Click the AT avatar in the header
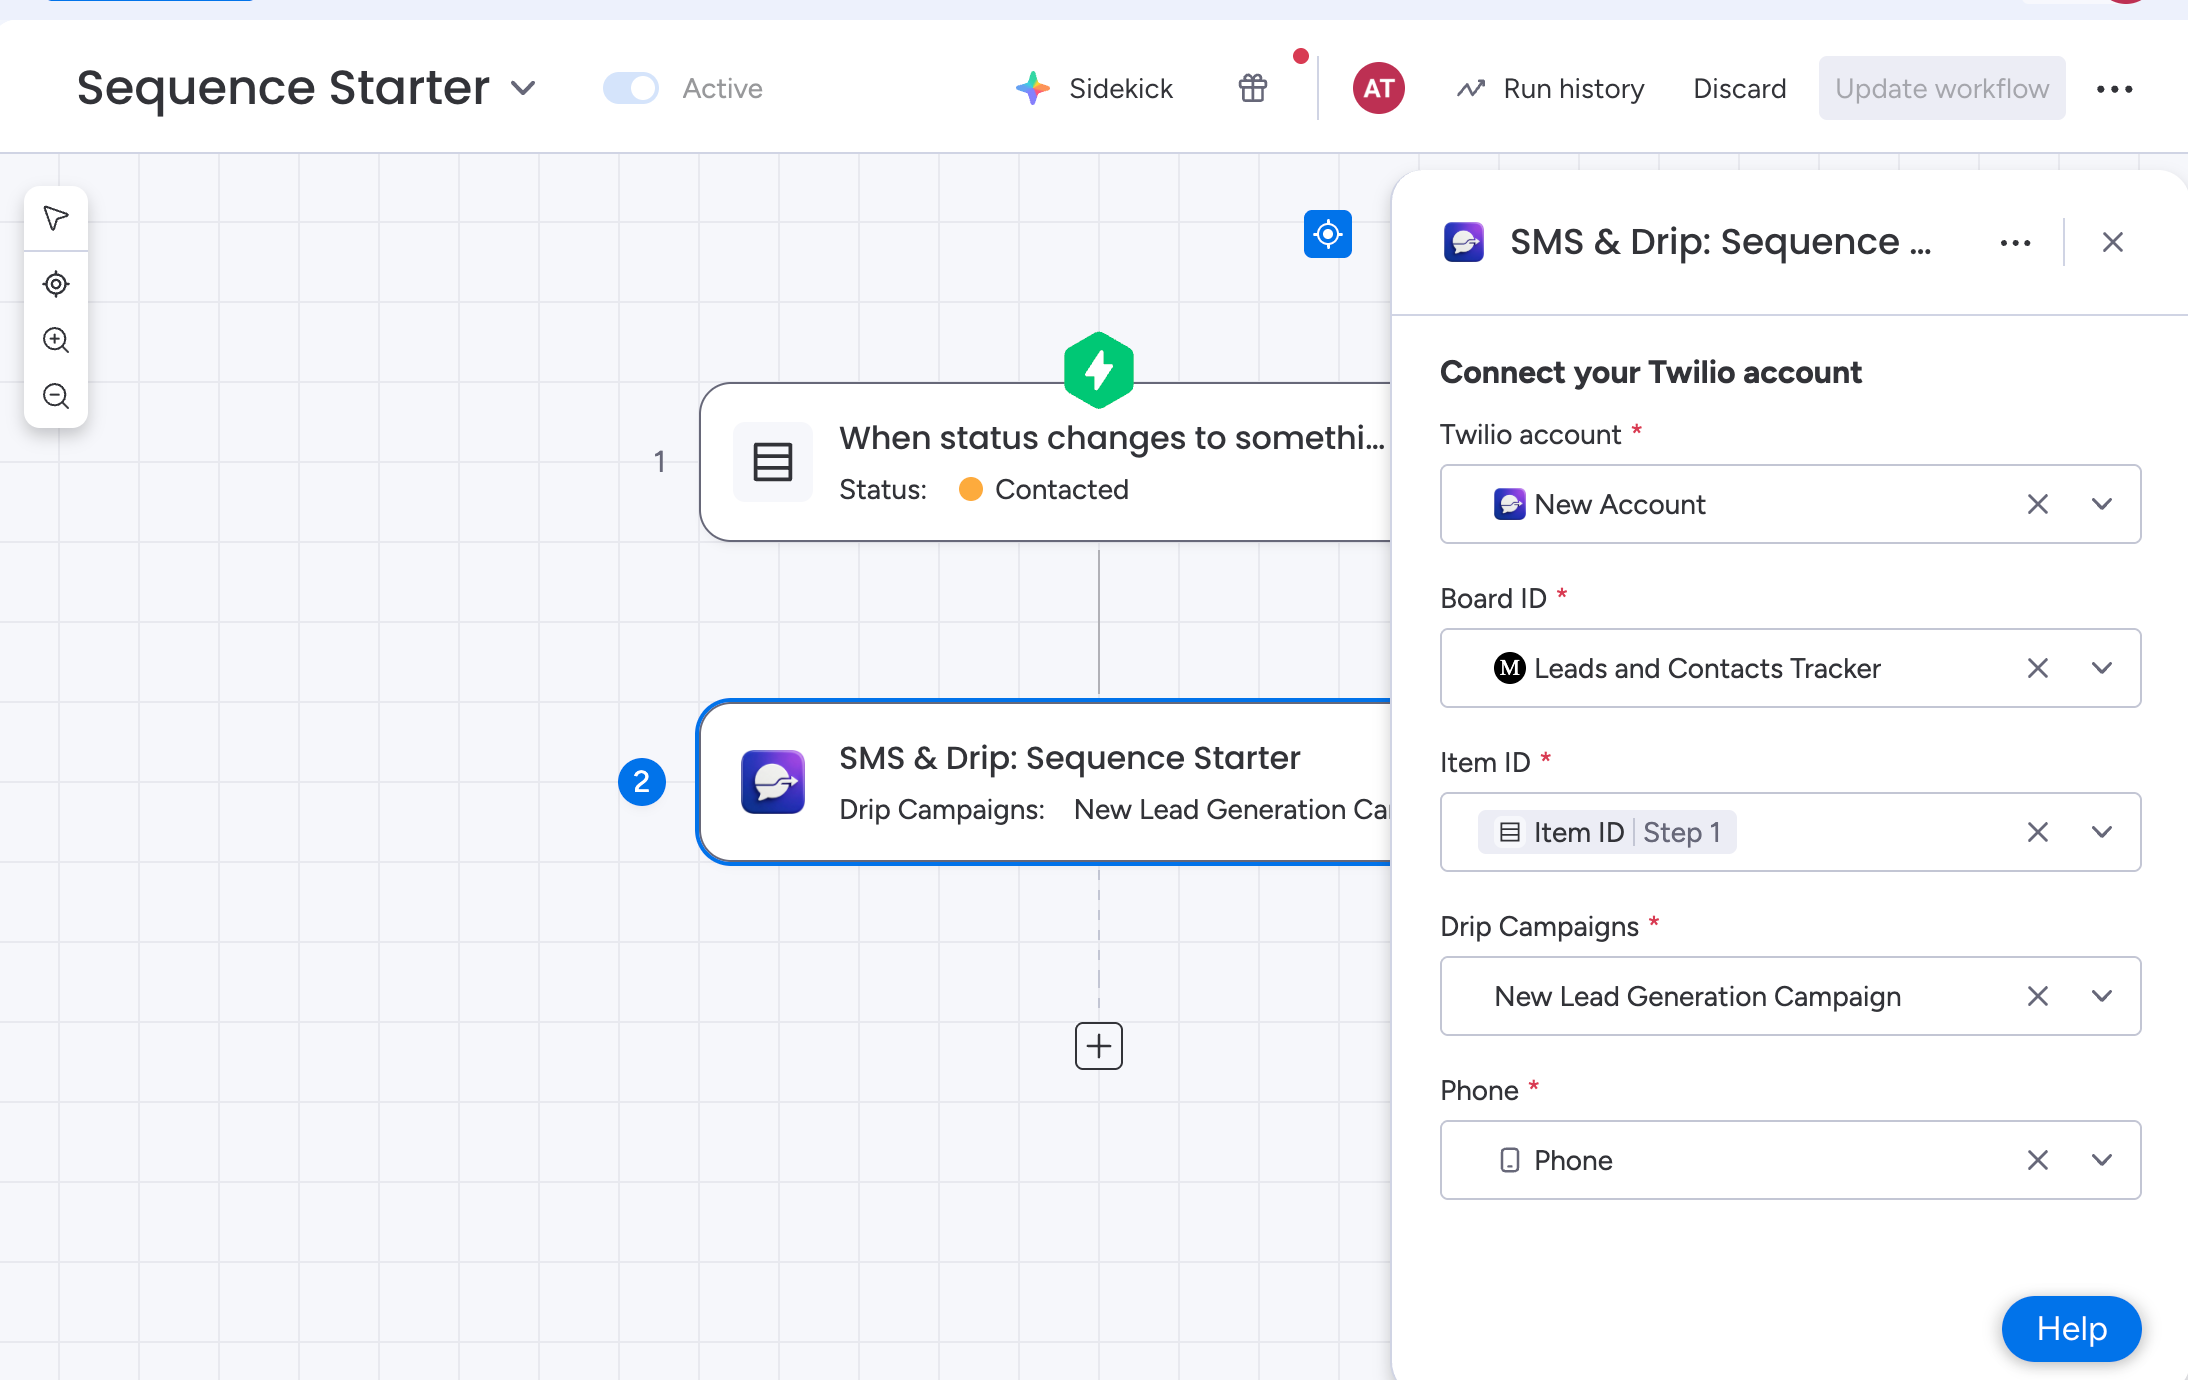 tap(1378, 88)
